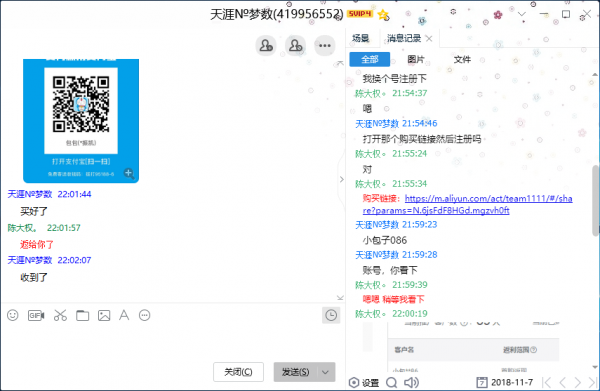Click chat title 天涯№梦数(419956552)
Viewport: 600px width, 391px height.
pos(277,14)
